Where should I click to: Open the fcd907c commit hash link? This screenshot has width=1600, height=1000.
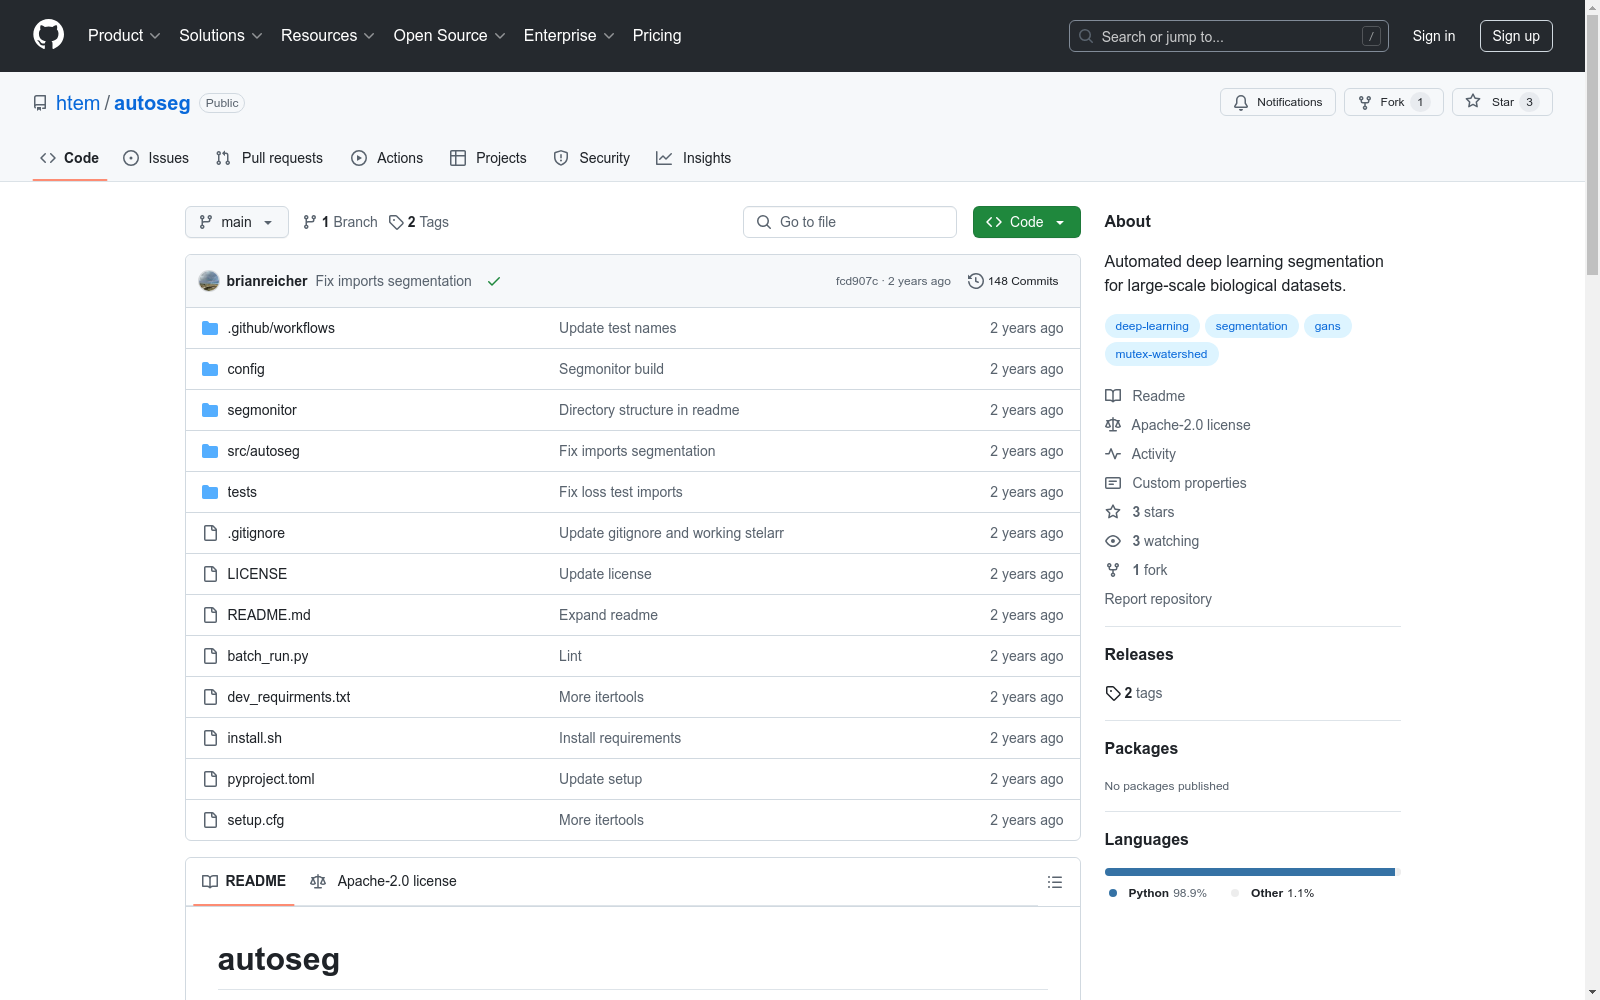click(857, 281)
